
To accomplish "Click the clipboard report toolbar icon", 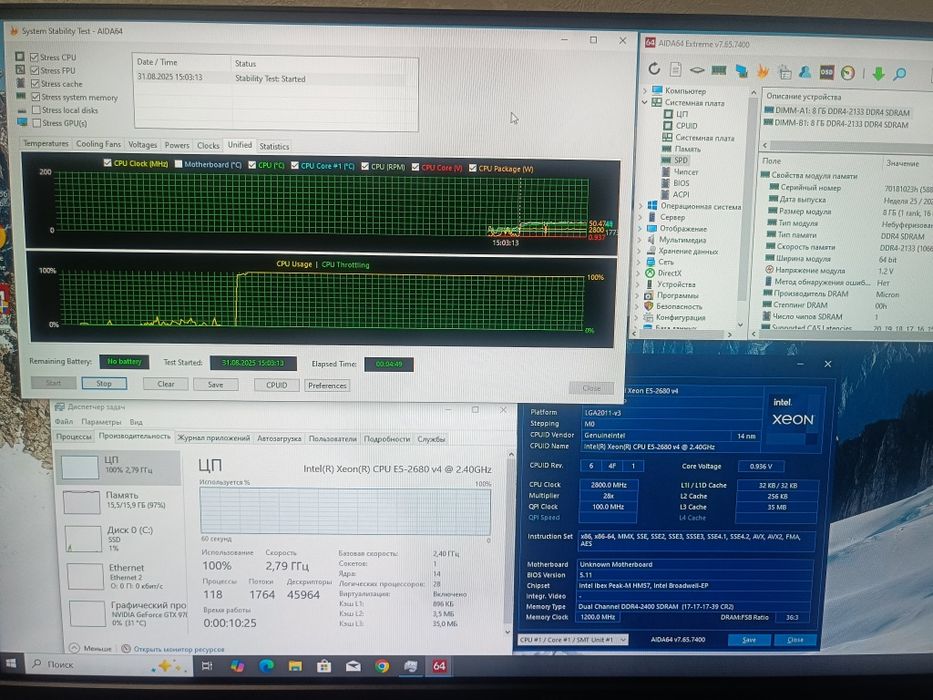I will coord(785,72).
